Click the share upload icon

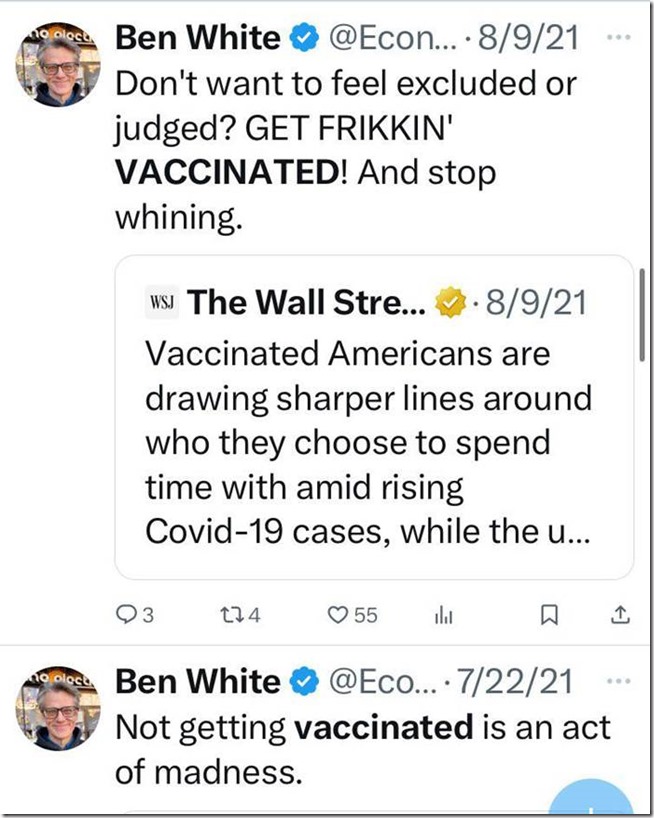coord(620,614)
